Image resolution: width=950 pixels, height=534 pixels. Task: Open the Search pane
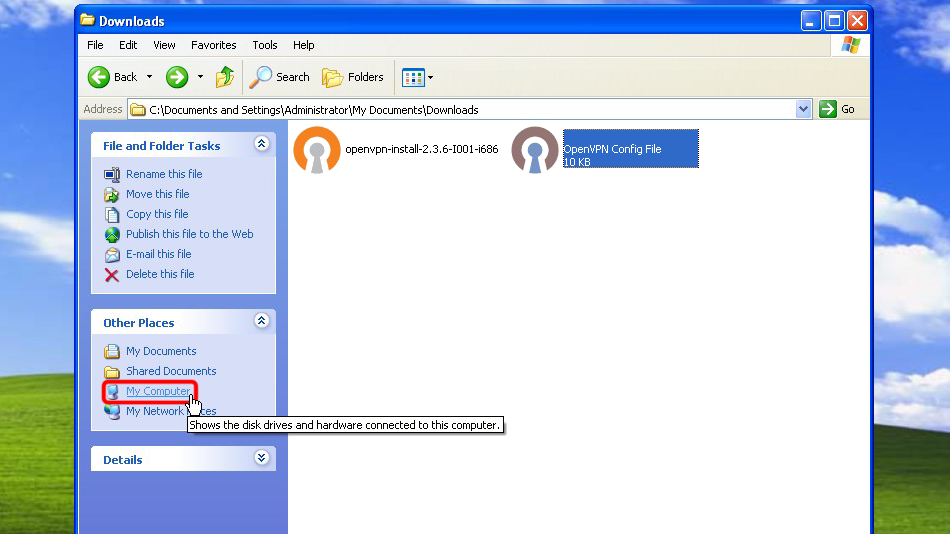pos(280,77)
